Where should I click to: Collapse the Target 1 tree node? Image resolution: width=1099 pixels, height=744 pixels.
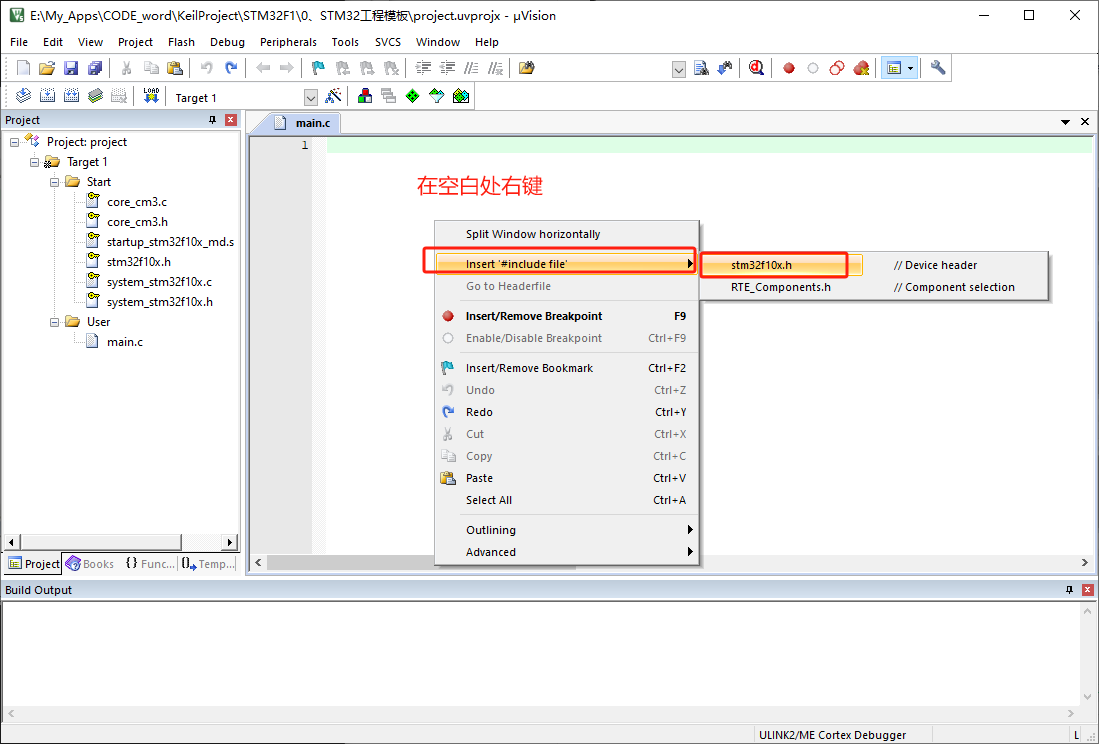point(34,163)
